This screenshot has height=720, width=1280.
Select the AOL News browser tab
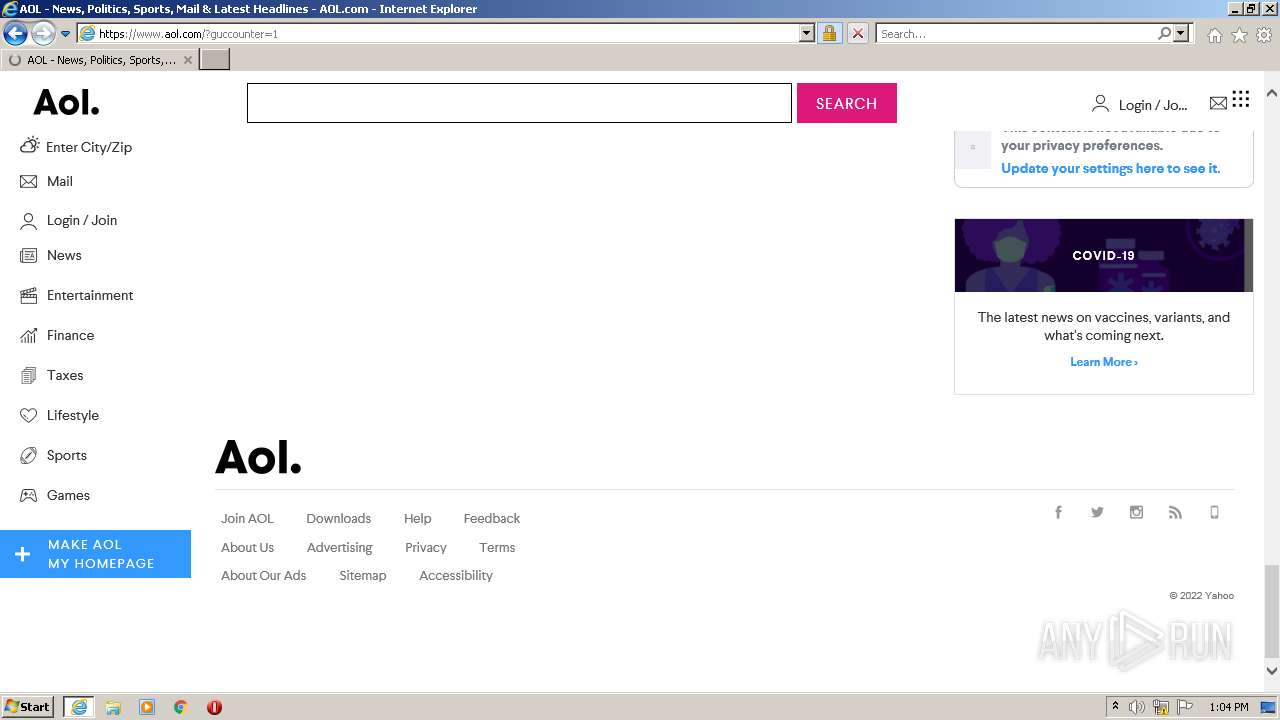point(100,60)
